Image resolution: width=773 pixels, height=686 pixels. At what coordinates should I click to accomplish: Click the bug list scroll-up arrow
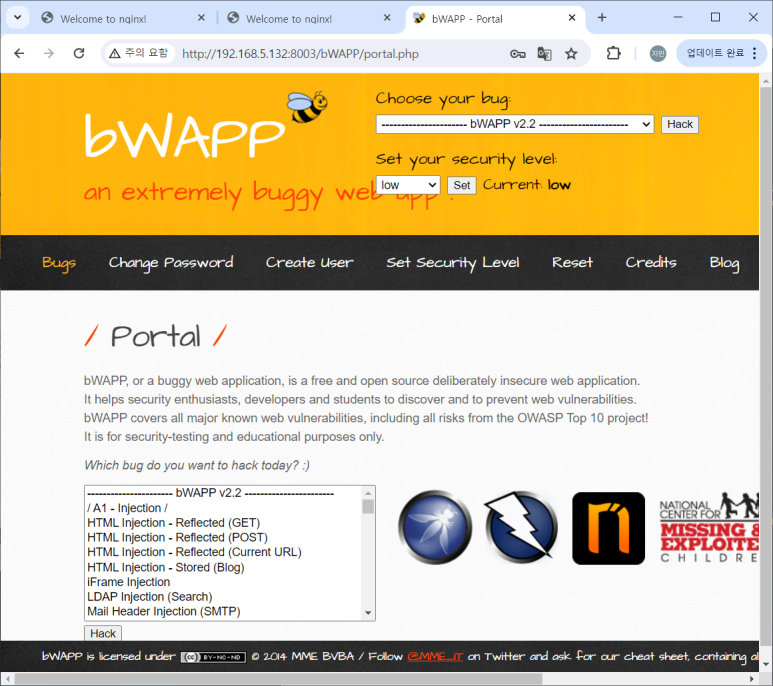368,493
